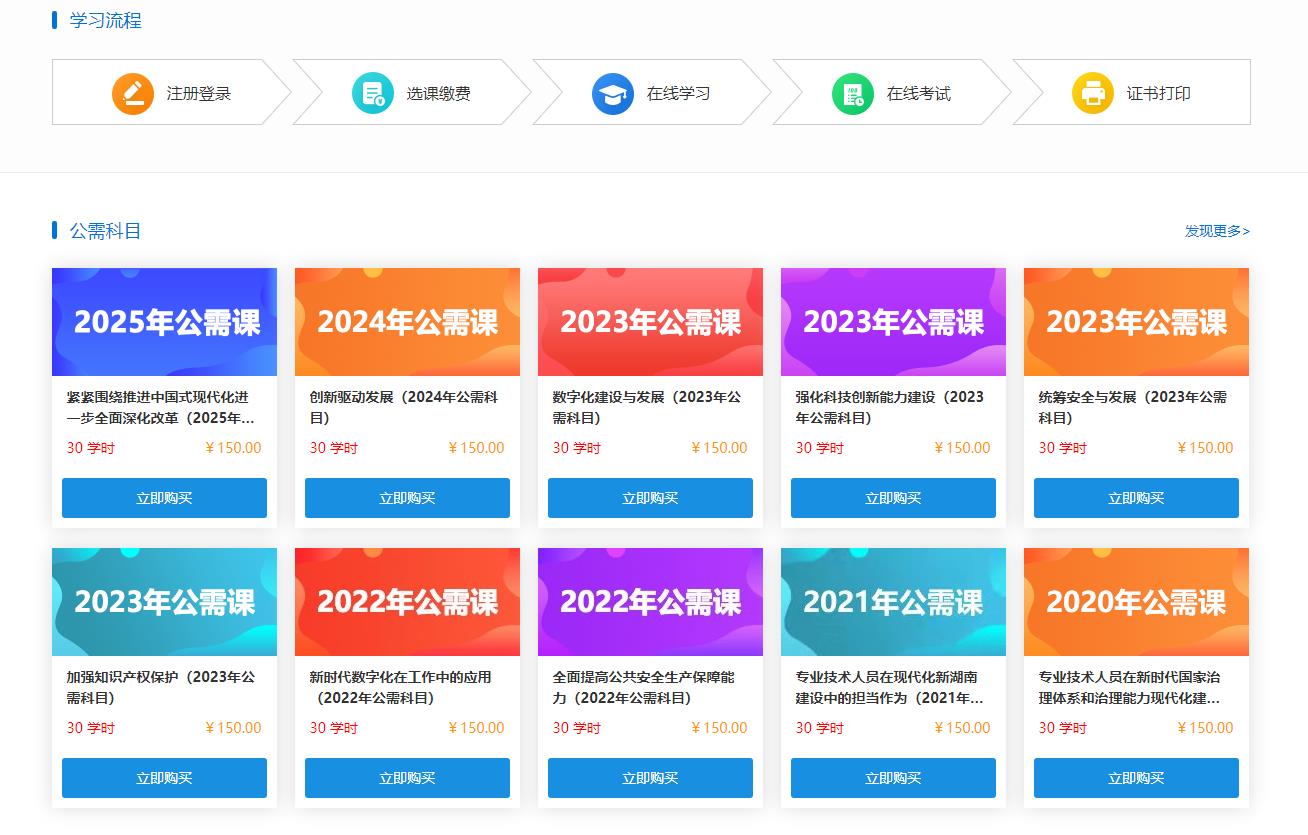
Task: Click the green 在线考试 exam icon
Action: [x=853, y=94]
